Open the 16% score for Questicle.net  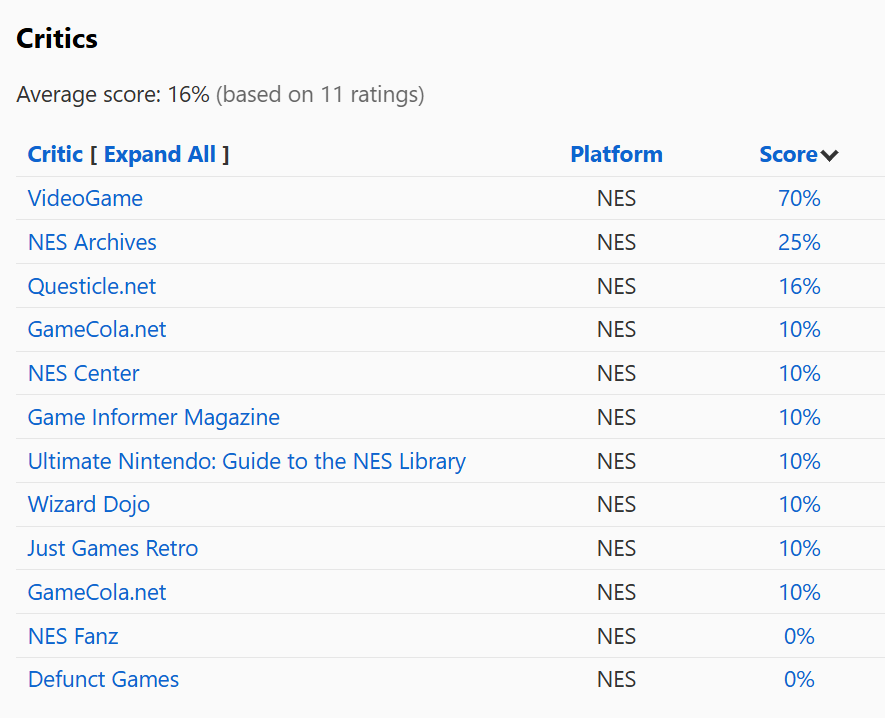pos(799,286)
